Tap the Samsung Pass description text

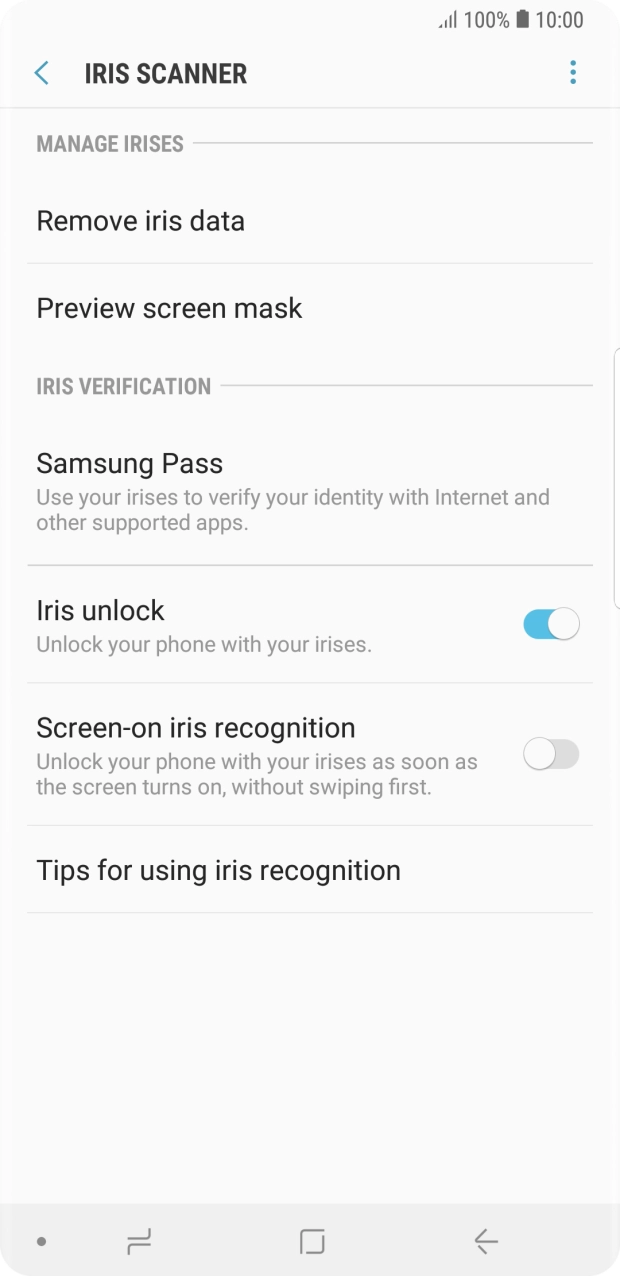click(x=293, y=510)
